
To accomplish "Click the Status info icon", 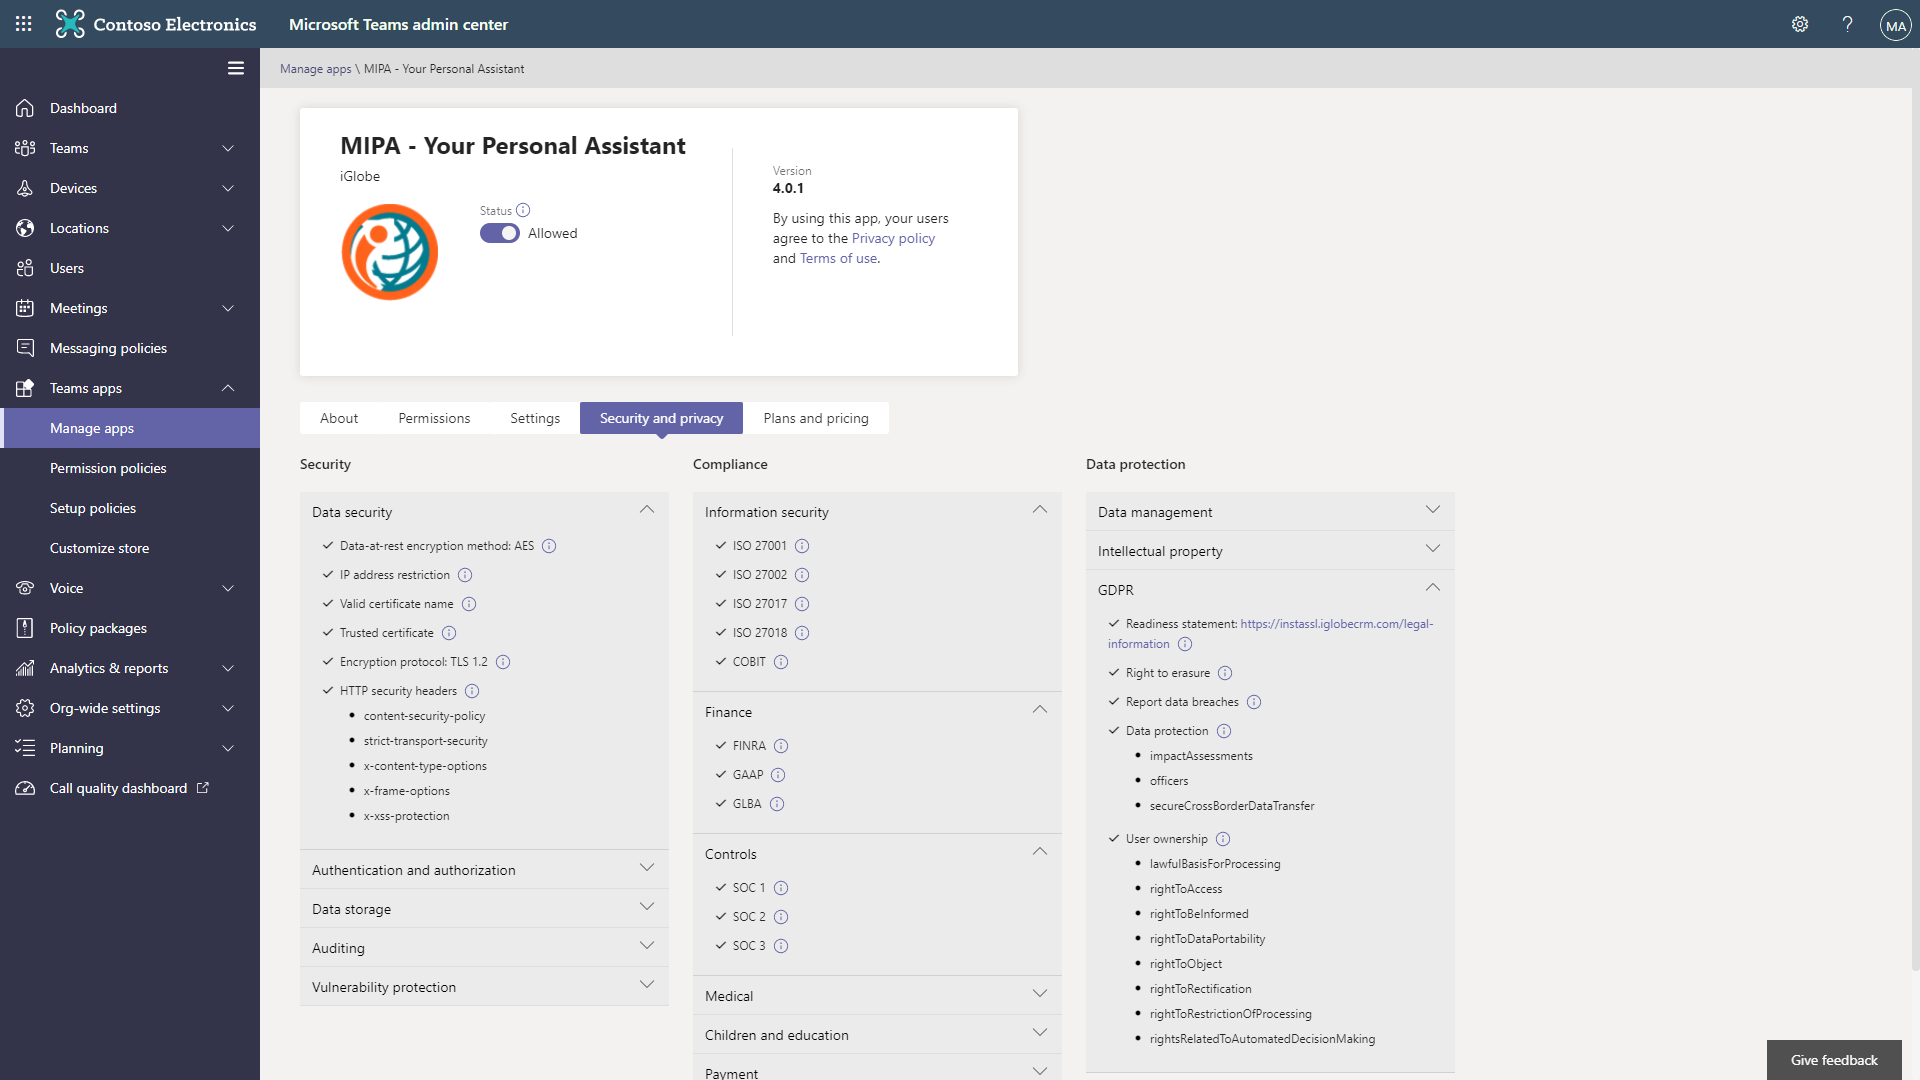I will pyautogui.click(x=523, y=210).
